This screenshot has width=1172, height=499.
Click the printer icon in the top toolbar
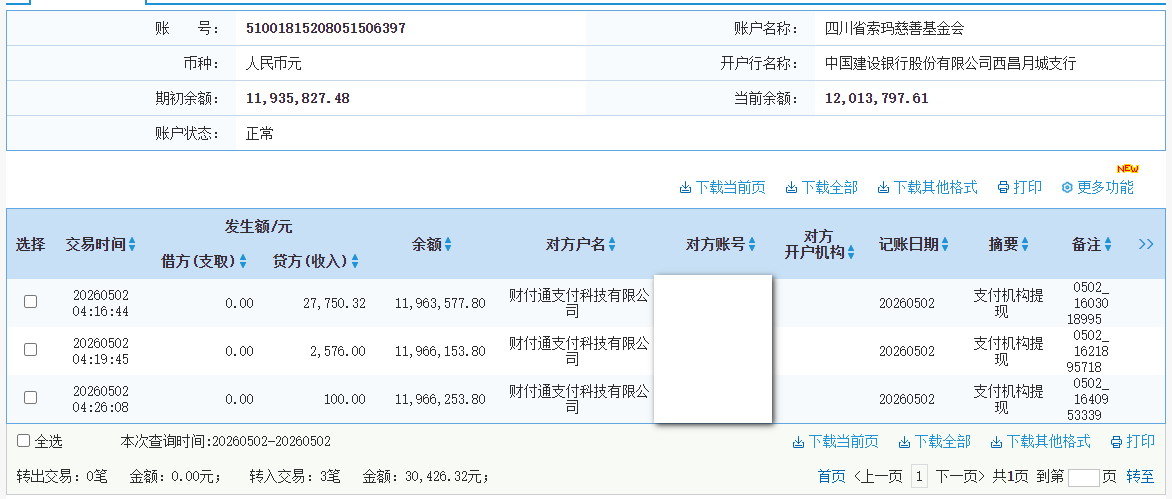point(1004,187)
